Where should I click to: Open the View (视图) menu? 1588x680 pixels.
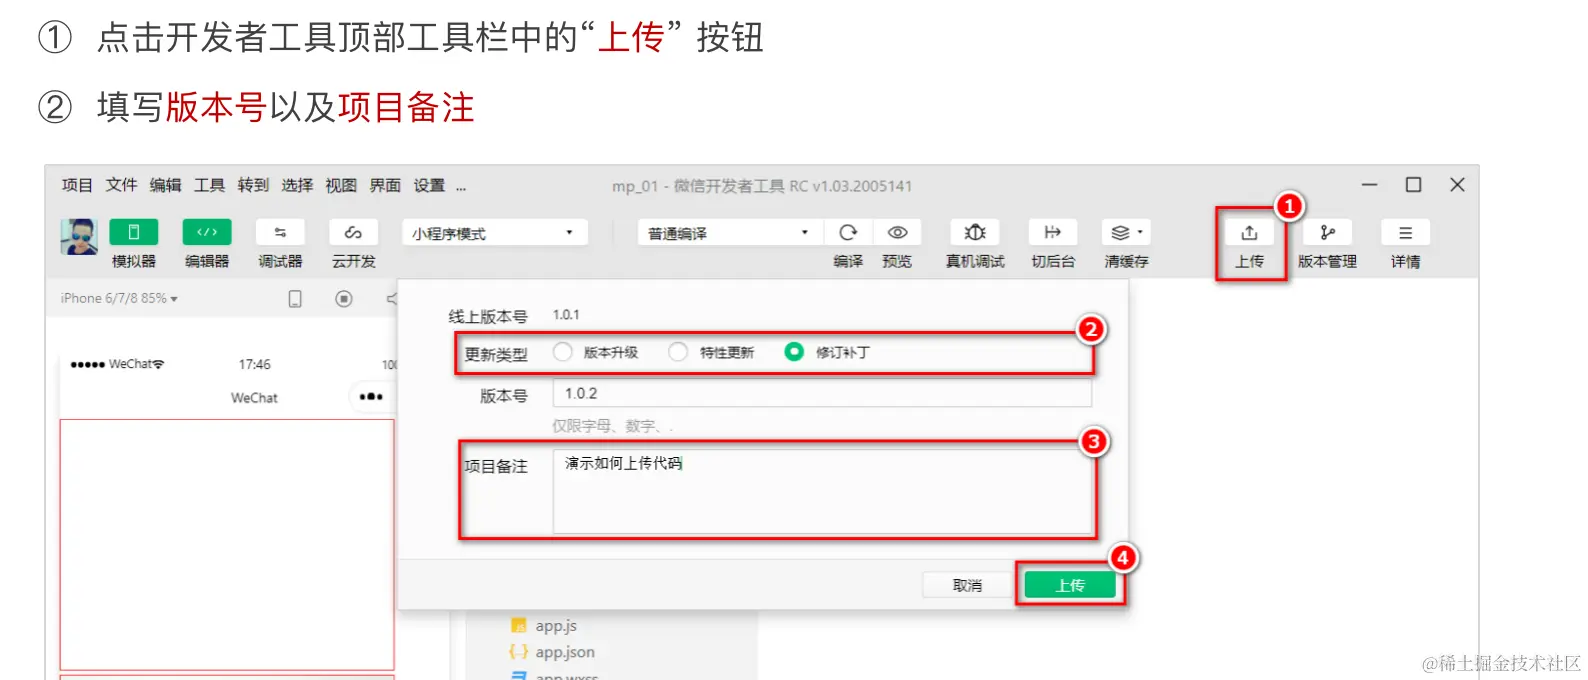tap(341, 185)
